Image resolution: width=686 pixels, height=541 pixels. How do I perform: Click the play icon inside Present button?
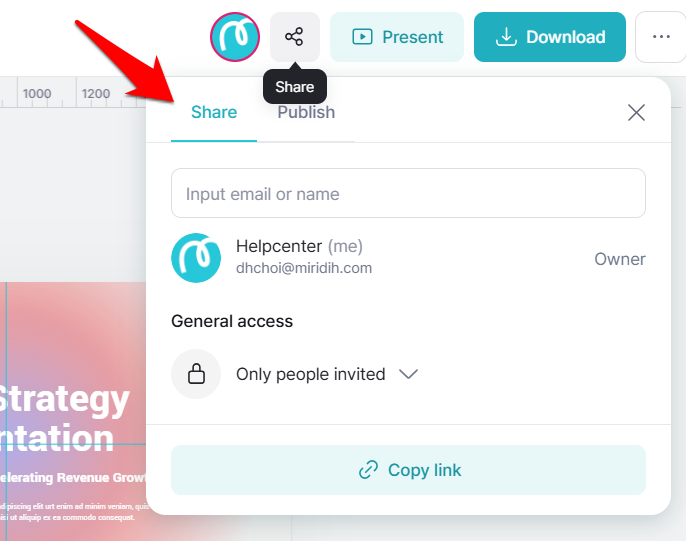click(x=362, y=37)
